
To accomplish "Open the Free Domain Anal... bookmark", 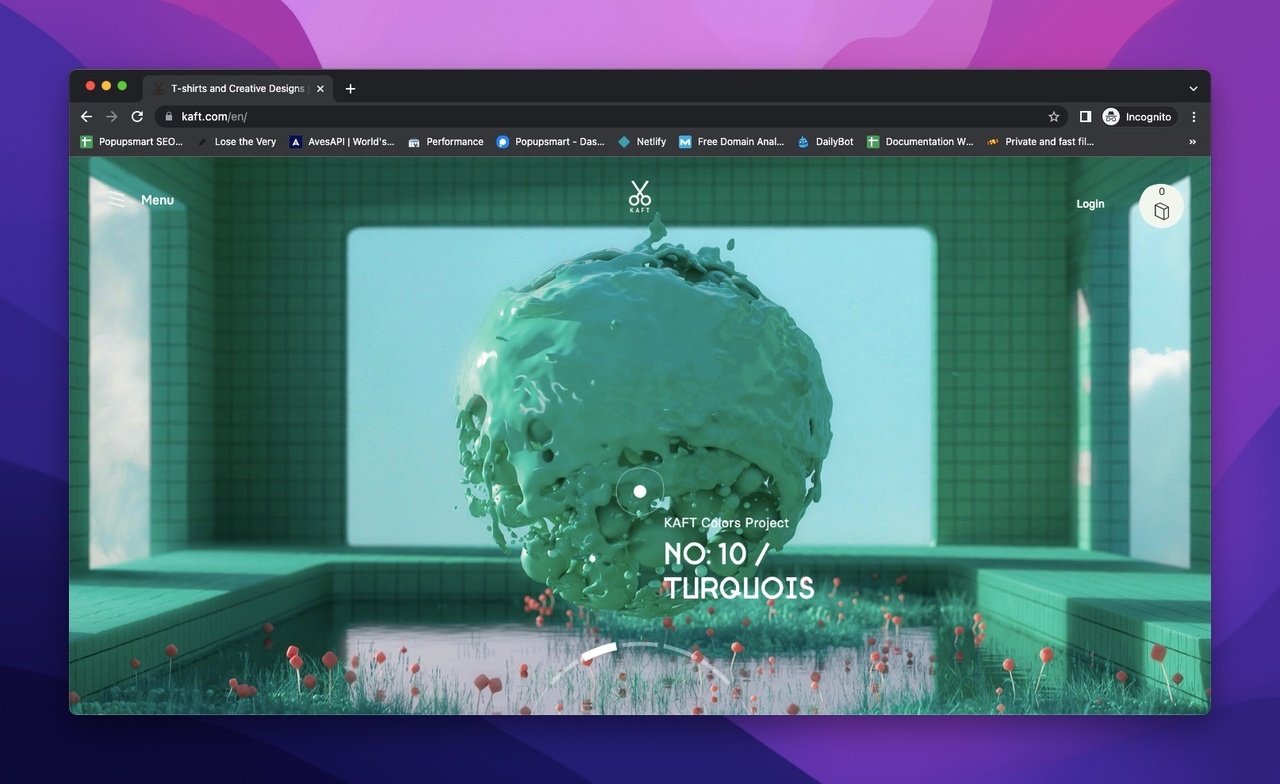I will click(731, 142).
